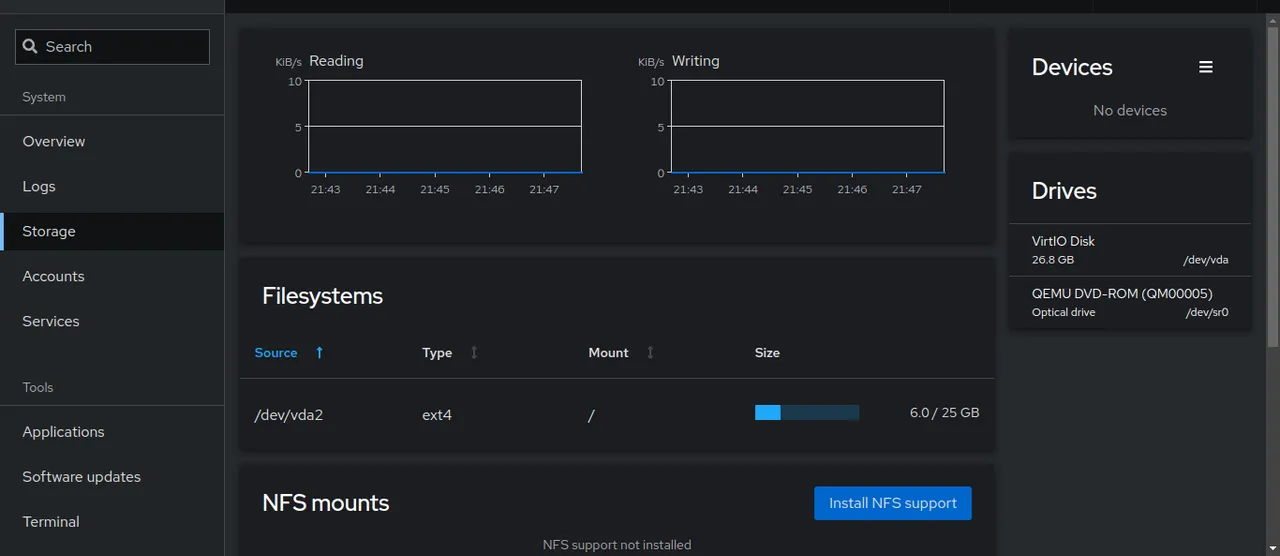This screenshot has height=556, width=1280.
Task: Open the /dev/vda2 filesystem row
Action: pyautogui.click(x=617, y=414)
